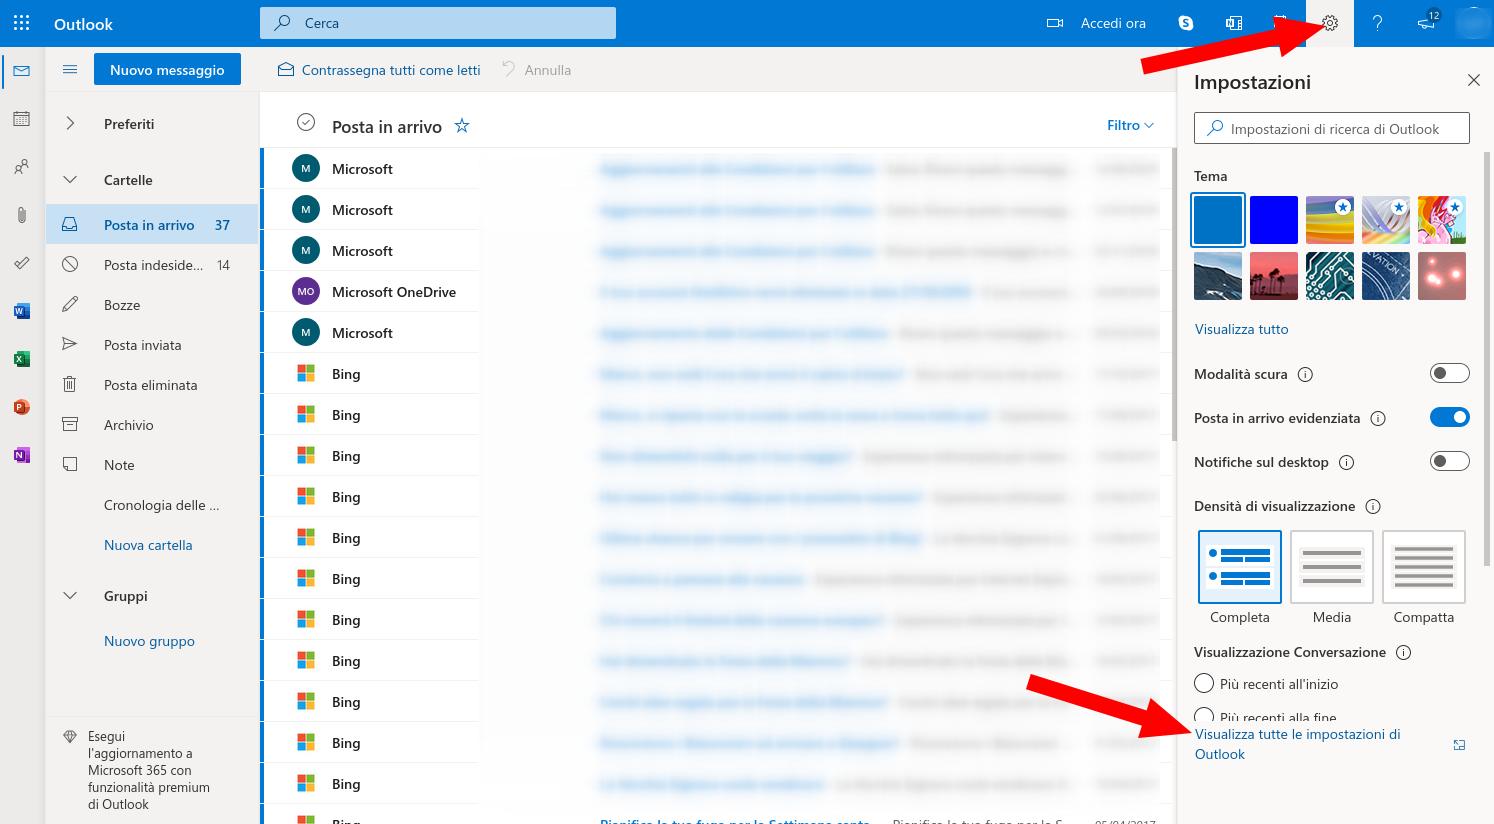Select the bright blue theme swatch
Viewport: 1494px width, 824px height.
(1274, 220)
